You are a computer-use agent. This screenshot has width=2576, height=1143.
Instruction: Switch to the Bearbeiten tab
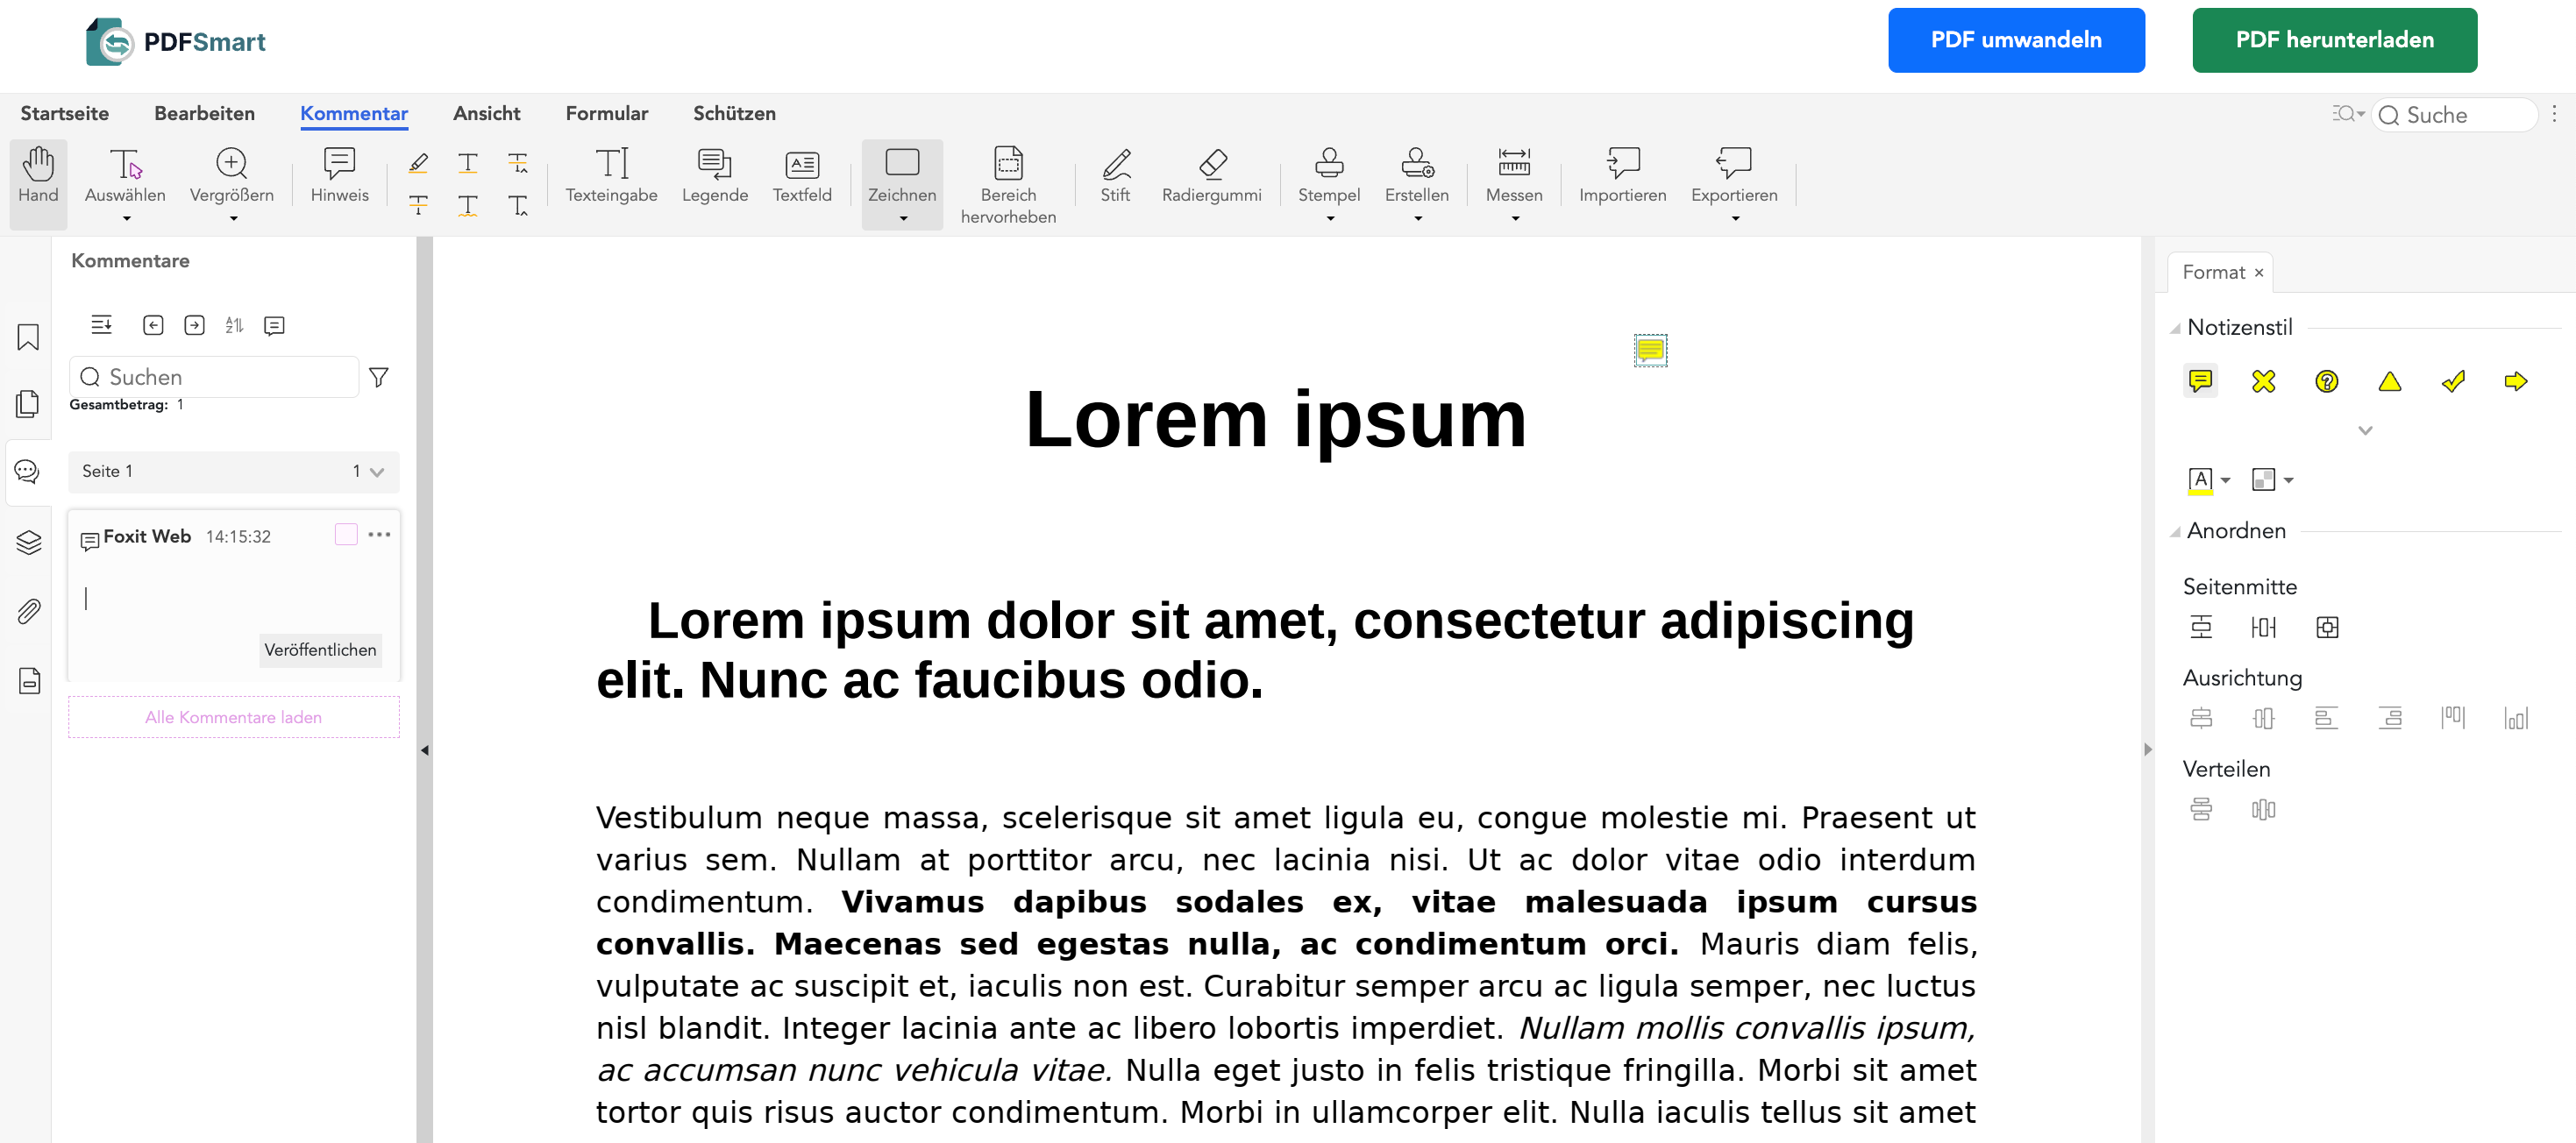[x=204, y=114]
